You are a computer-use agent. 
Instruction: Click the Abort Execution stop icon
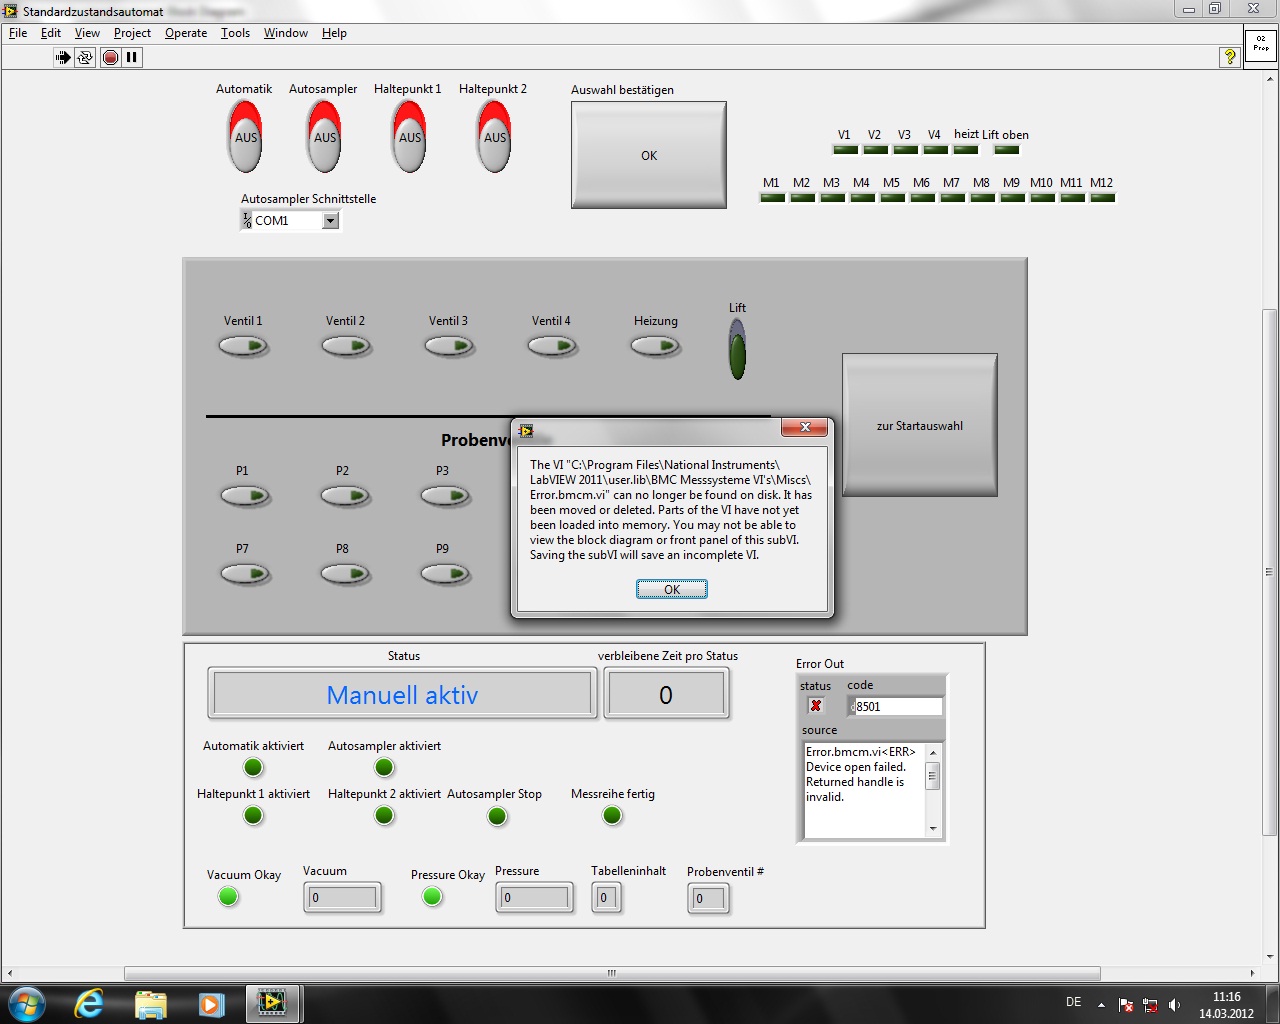(110, 57)
